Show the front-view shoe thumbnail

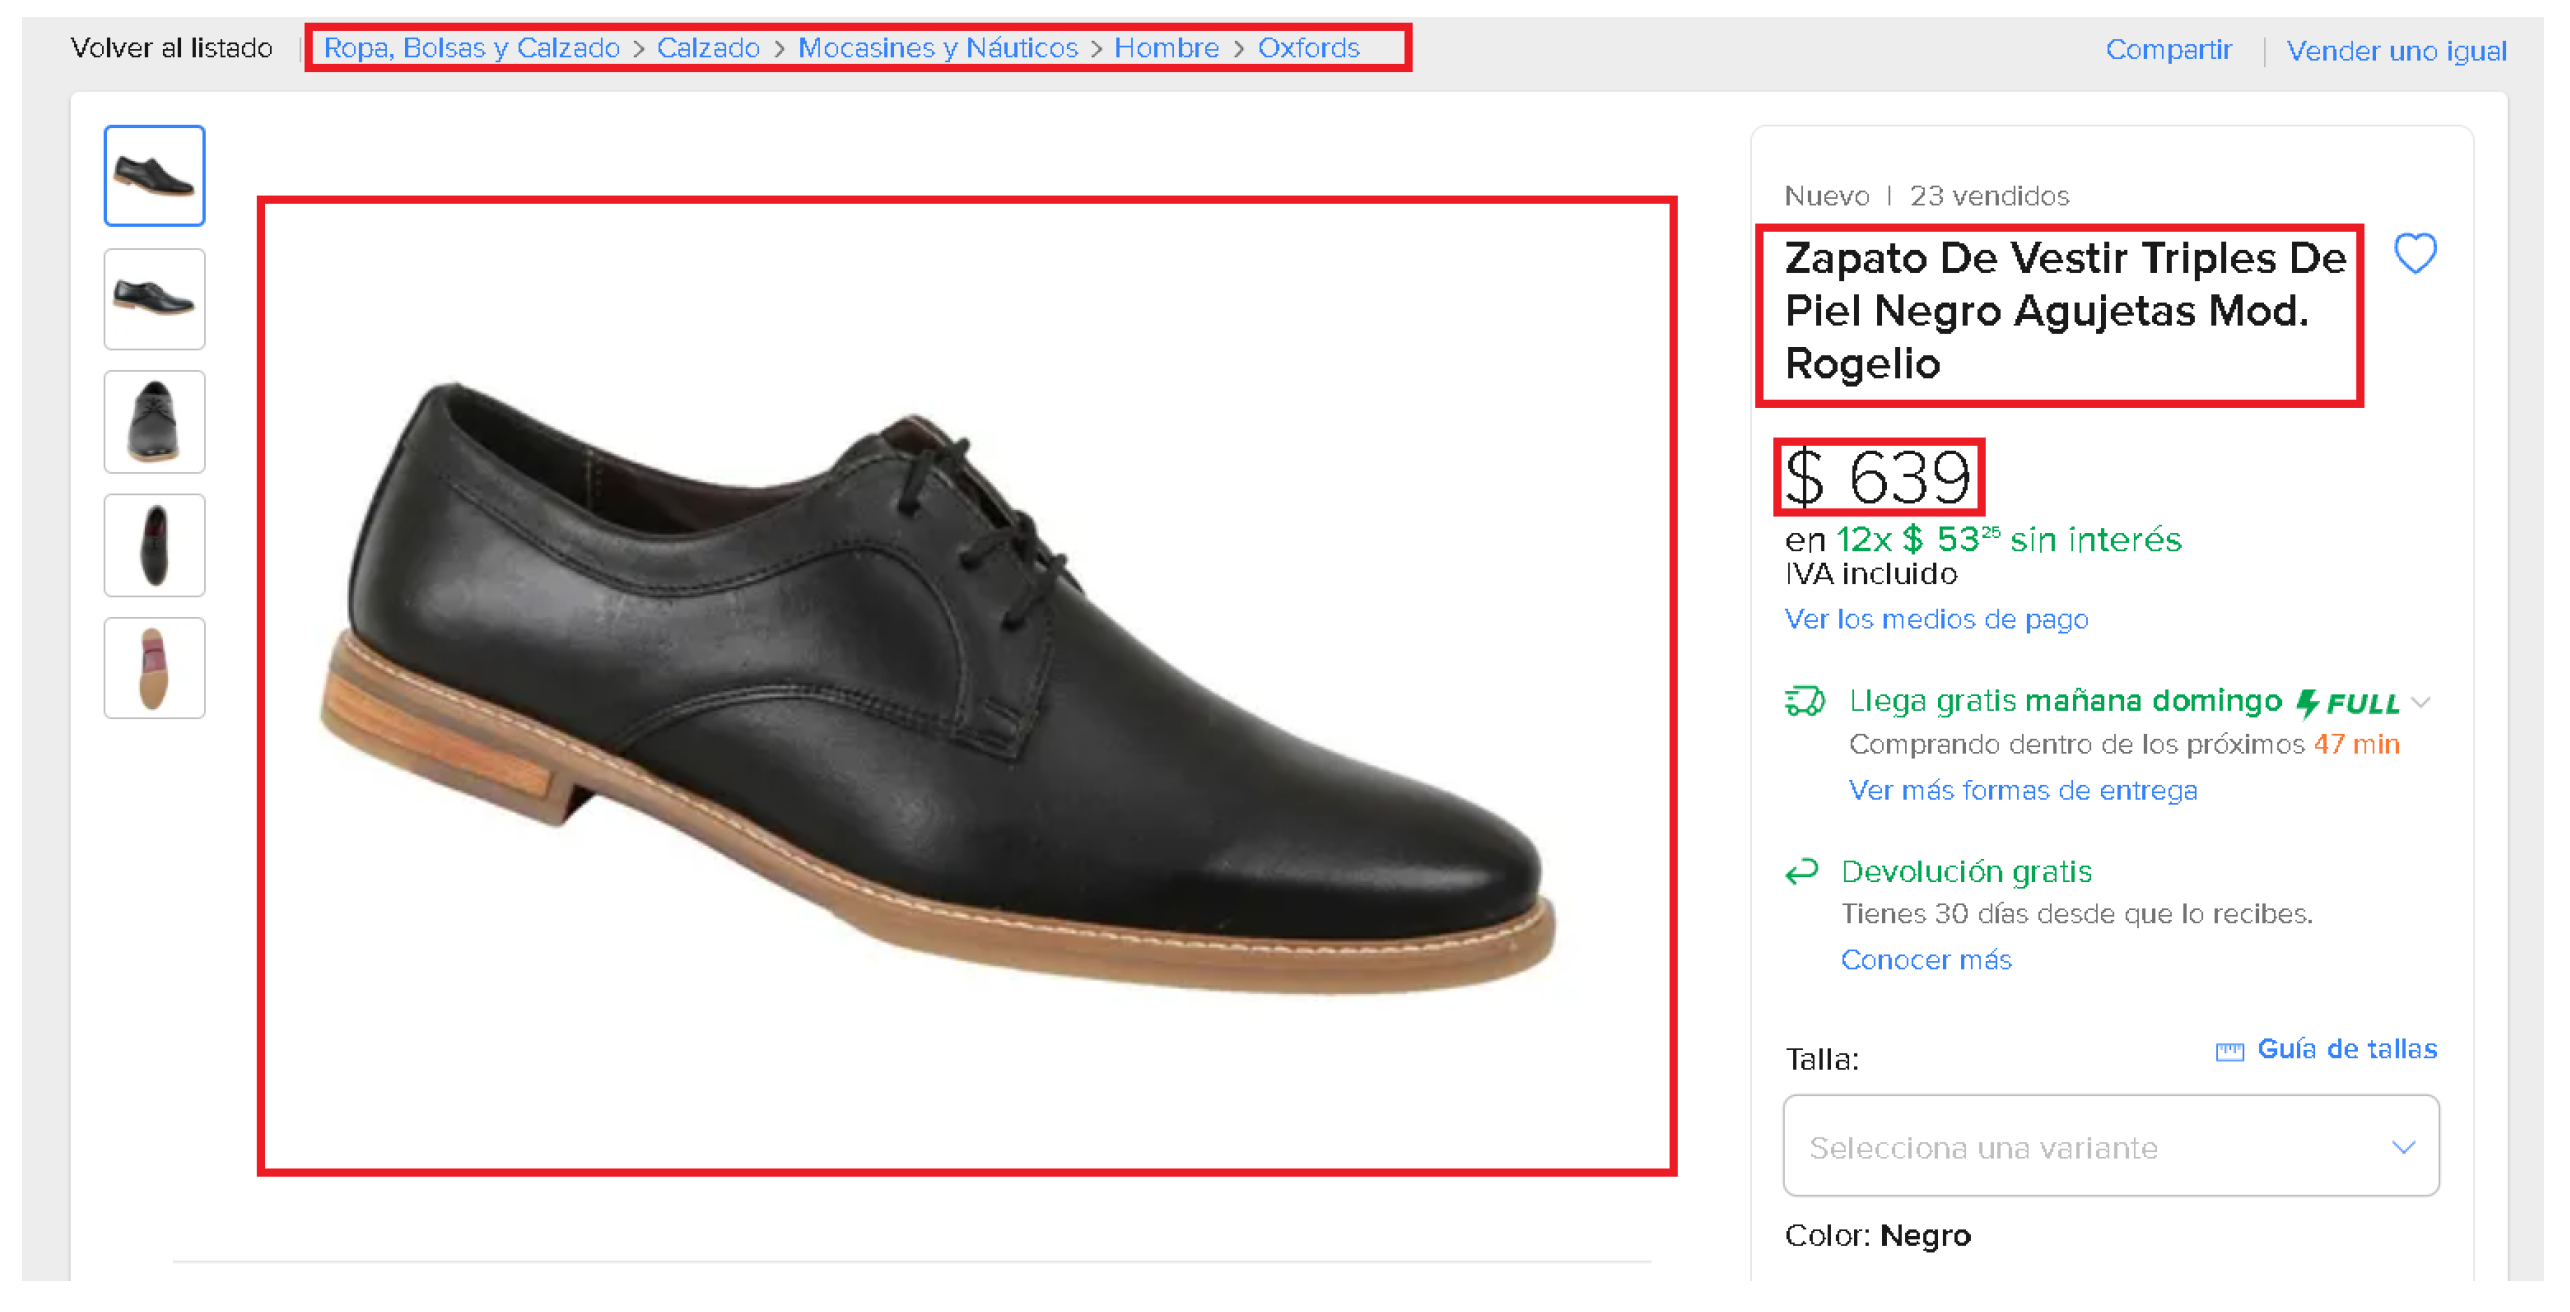[x=154, y=422]
